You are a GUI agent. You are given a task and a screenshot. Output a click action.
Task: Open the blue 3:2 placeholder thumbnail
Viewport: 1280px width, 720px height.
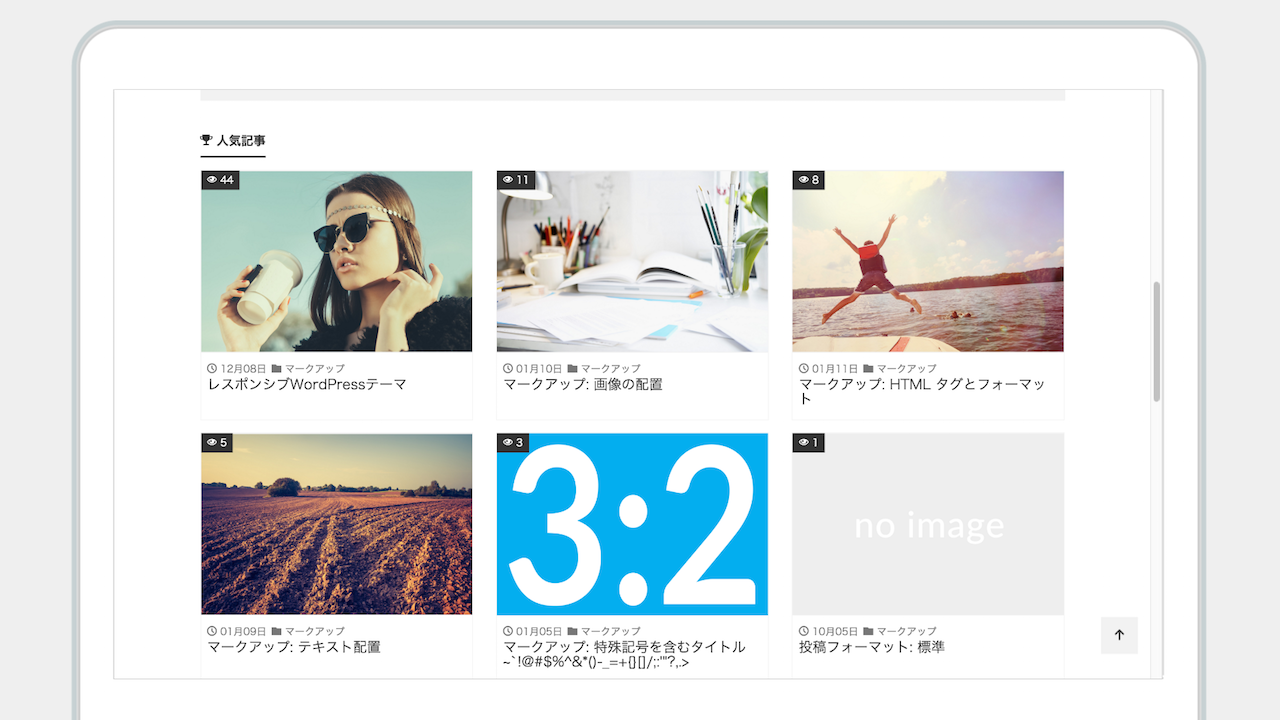coord(632,525)
